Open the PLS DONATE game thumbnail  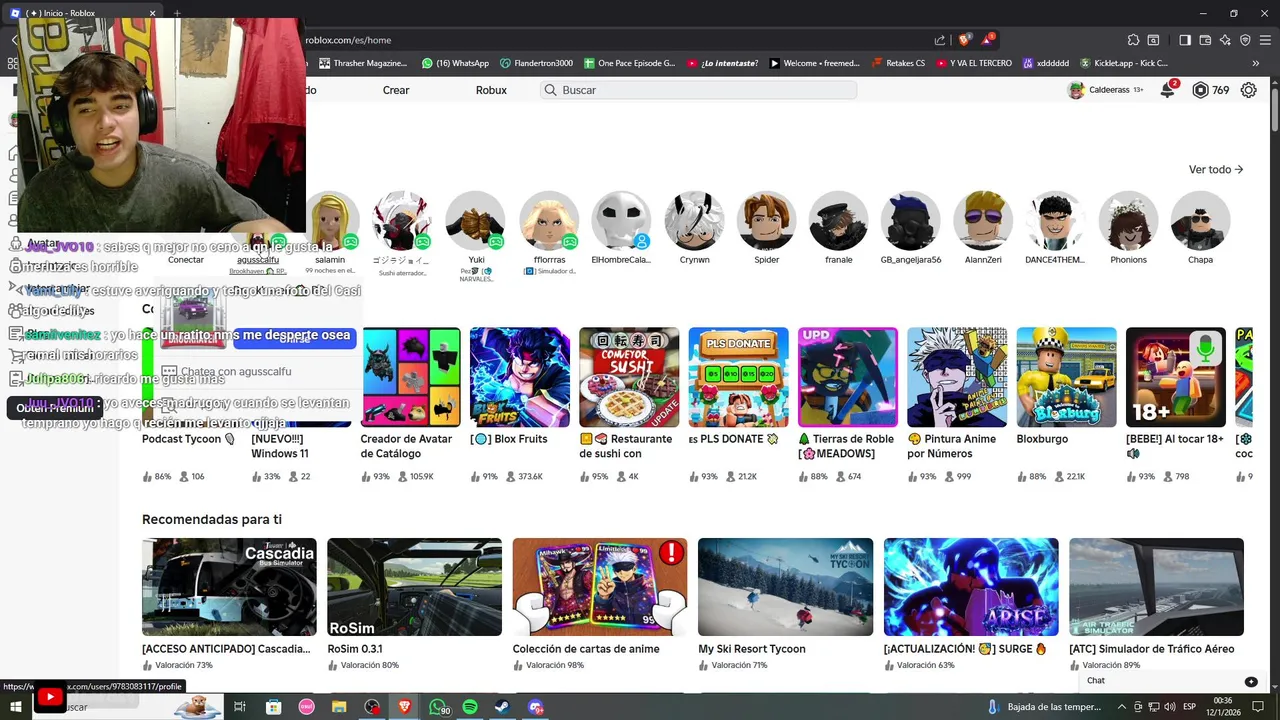(x=738, y=378)
